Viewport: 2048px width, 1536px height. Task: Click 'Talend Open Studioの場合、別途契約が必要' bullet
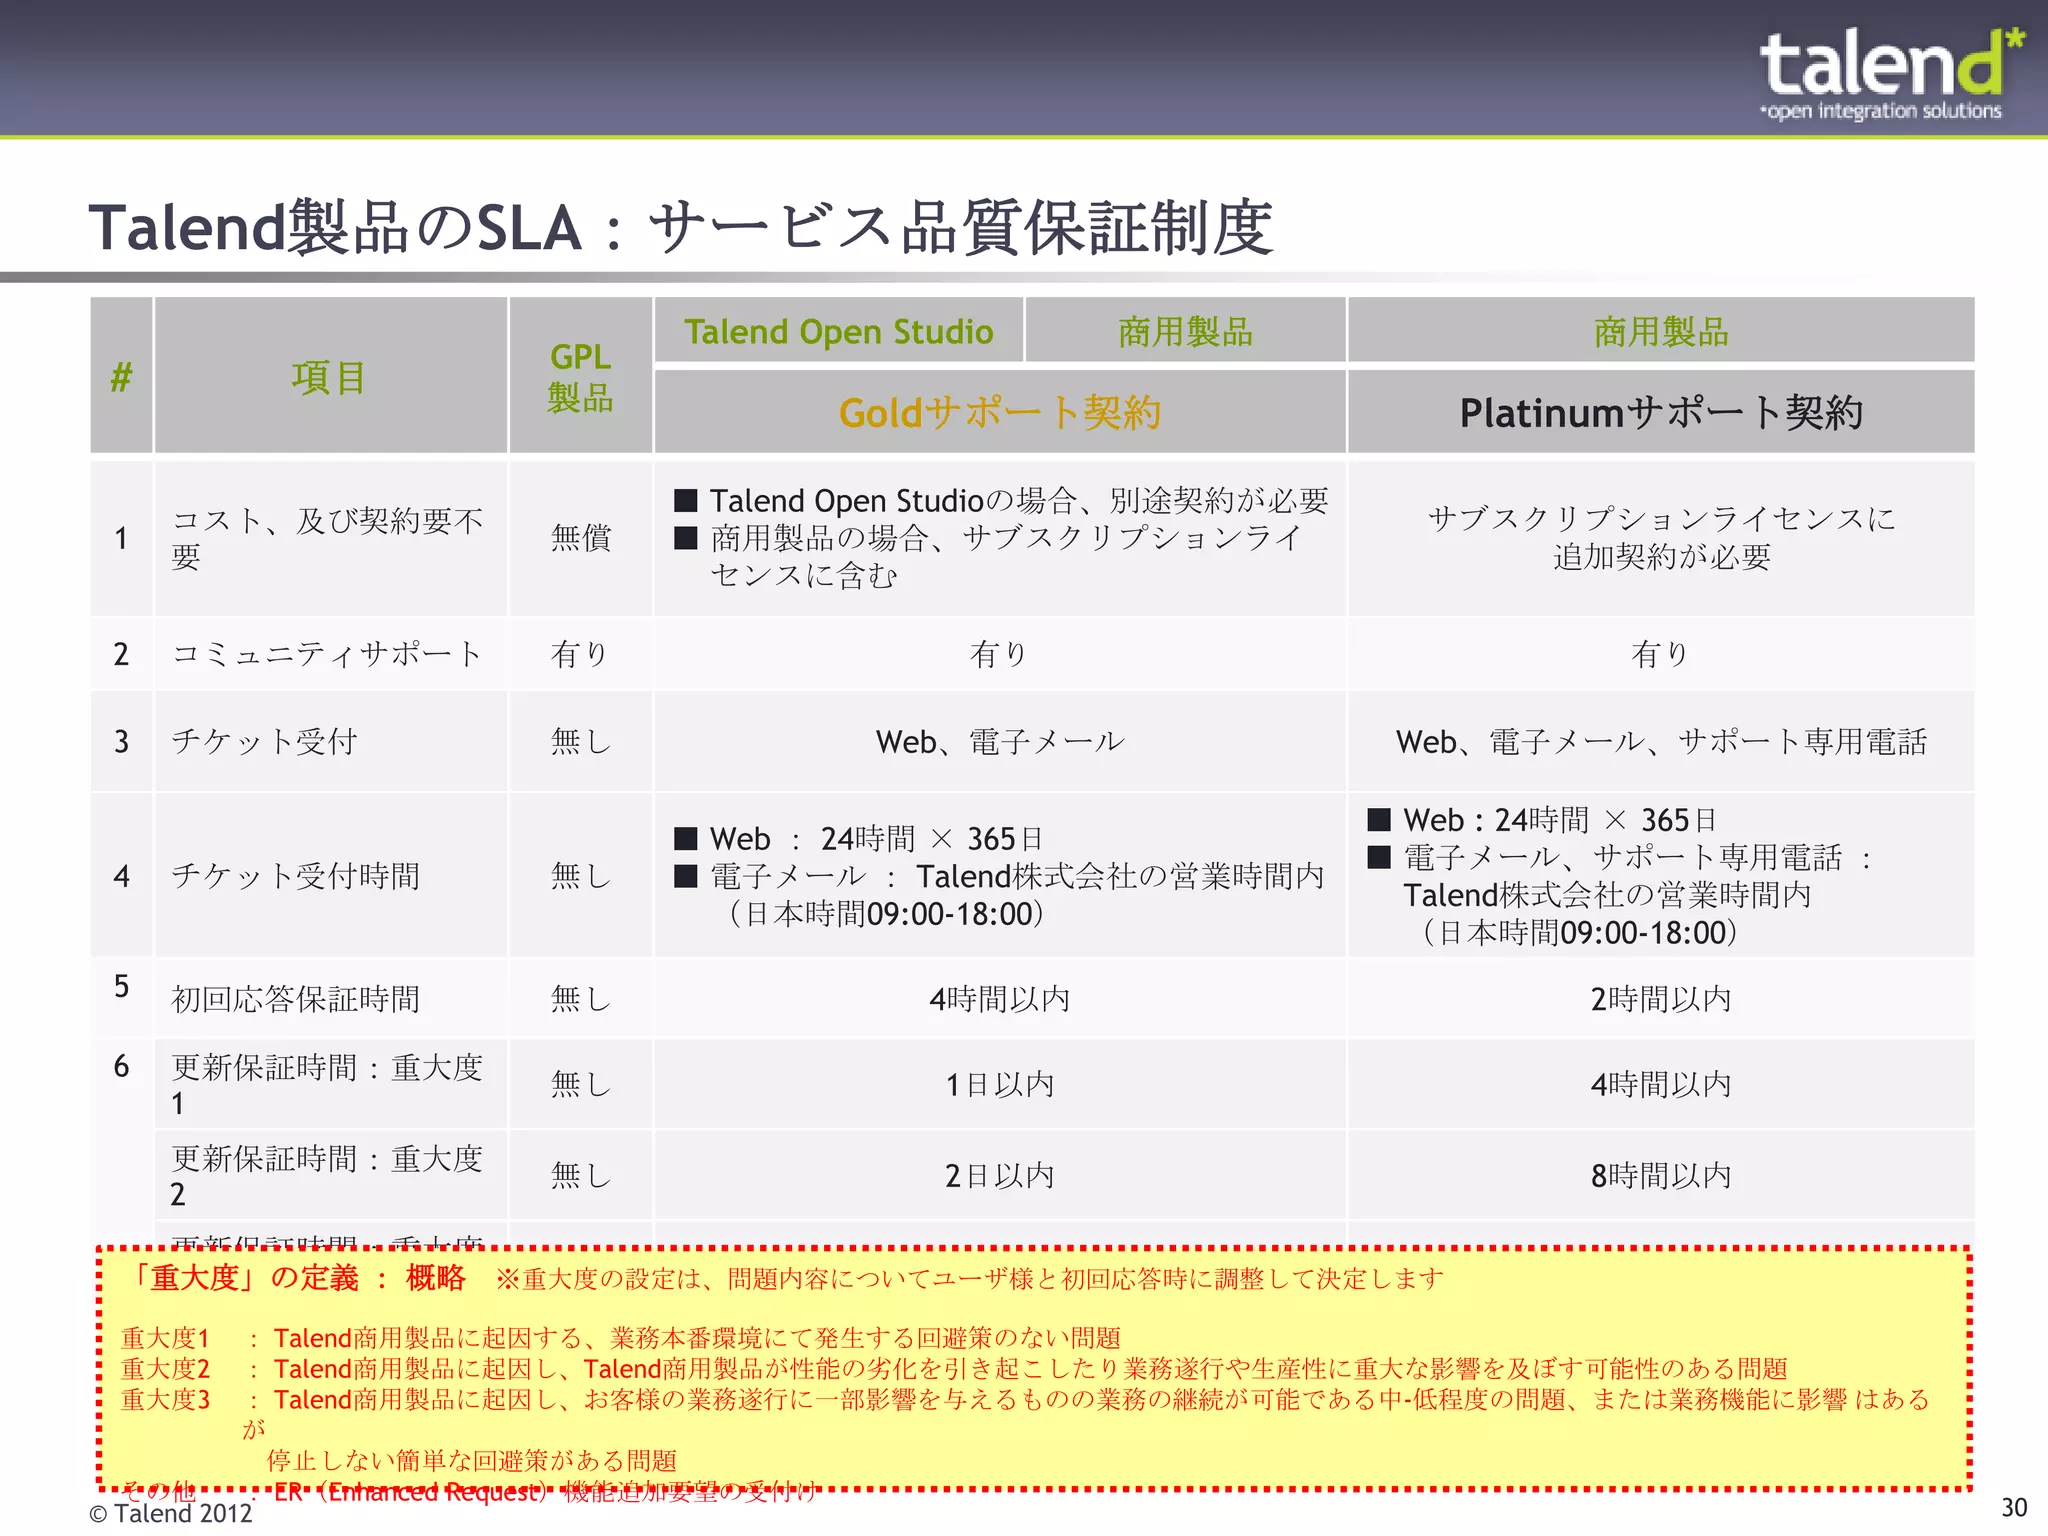1001,500
